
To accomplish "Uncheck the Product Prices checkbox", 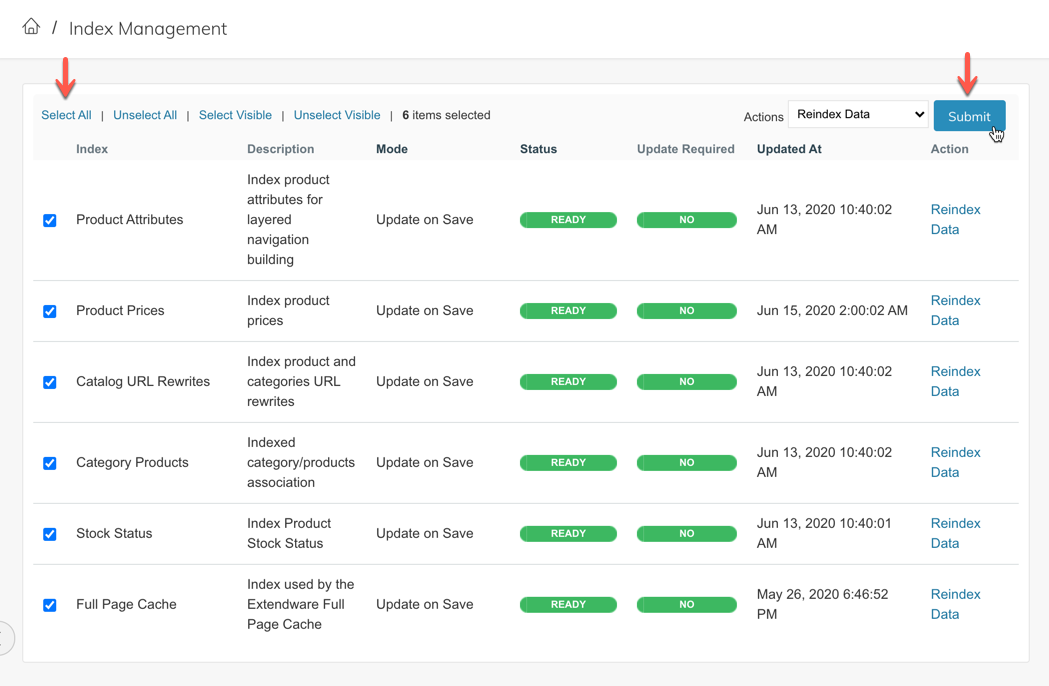I will [50, 311].
